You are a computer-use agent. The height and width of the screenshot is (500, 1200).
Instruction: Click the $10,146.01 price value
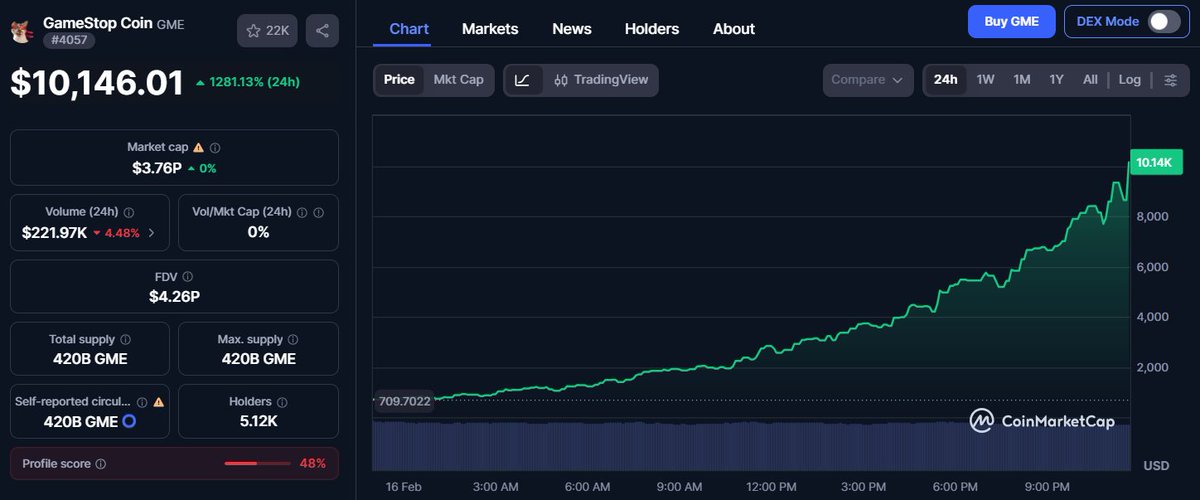click(97, 82)
